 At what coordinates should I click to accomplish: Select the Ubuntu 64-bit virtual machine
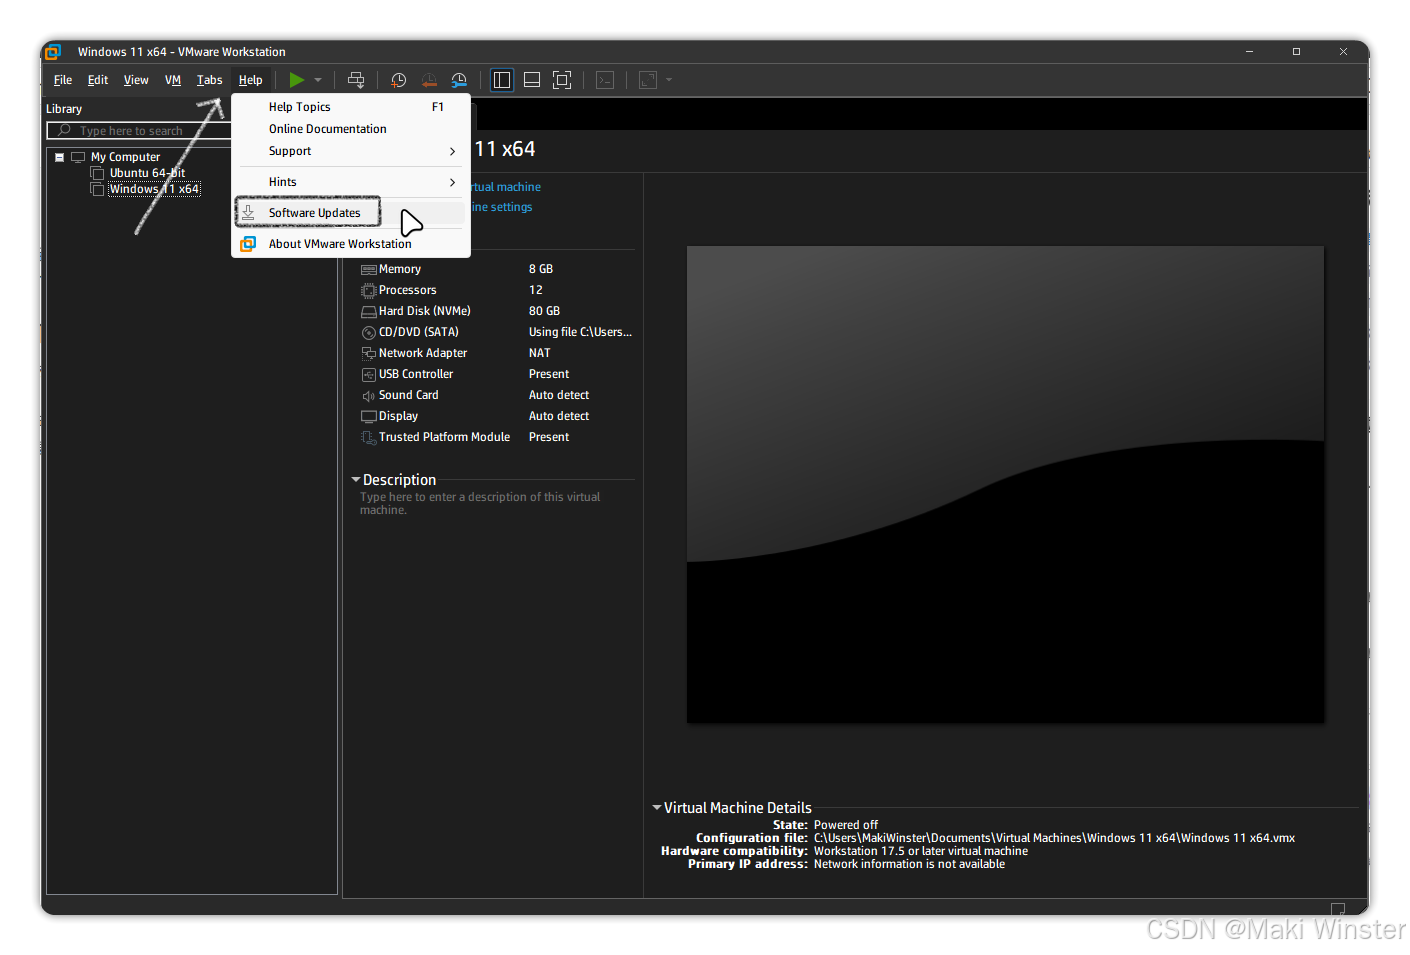point(147,173)
